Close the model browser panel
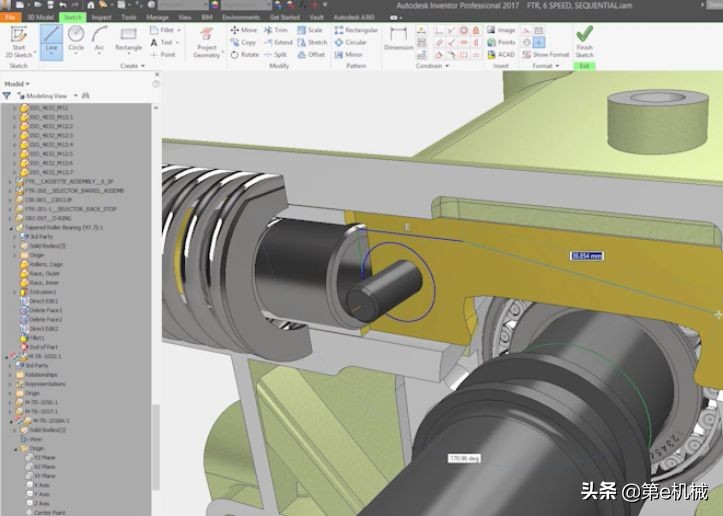 [x=157, y=74]
